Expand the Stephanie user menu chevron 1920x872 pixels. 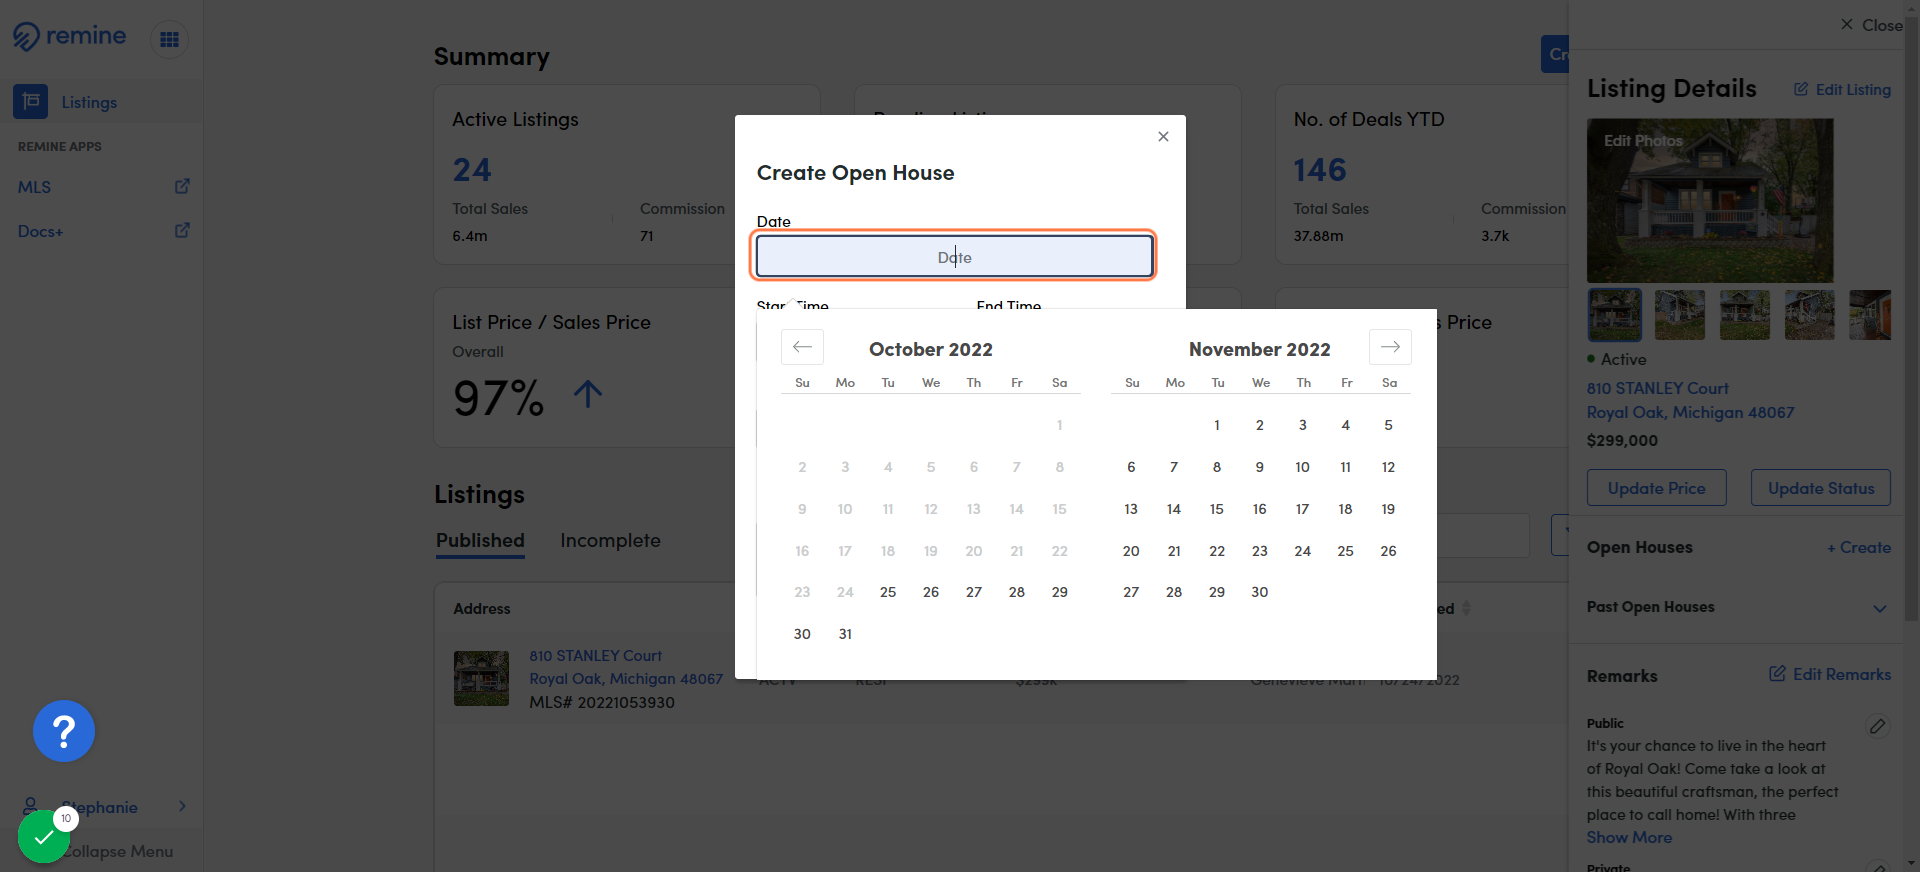click(x=182, y=806)
